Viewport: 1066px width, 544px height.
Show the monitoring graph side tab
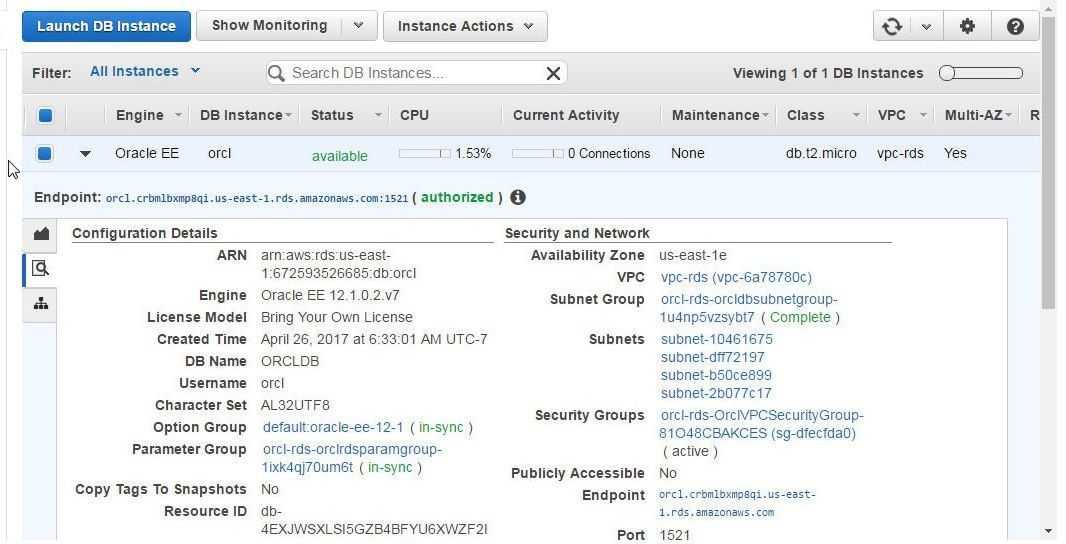coord(41,234)
